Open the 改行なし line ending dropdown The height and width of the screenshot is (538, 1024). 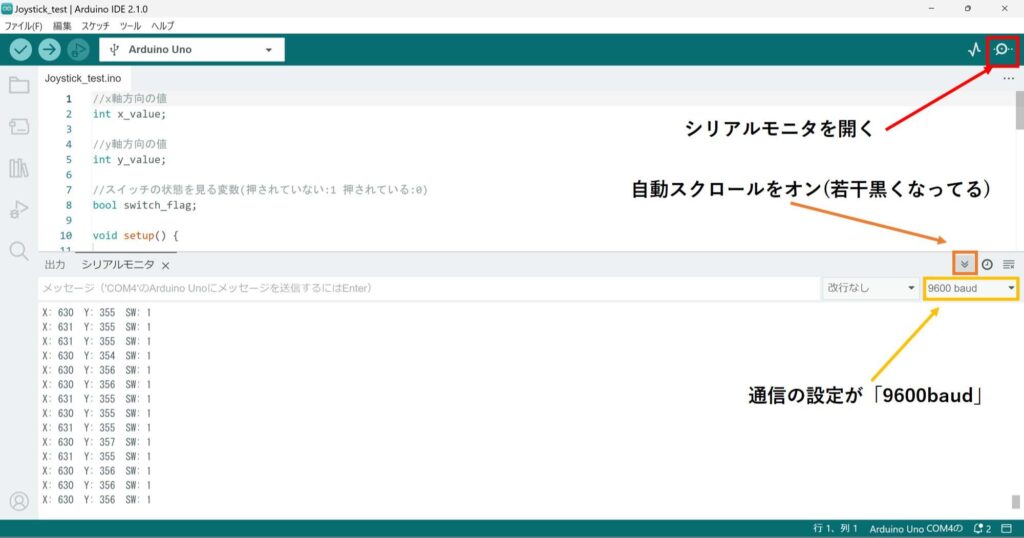pos(871,288)
